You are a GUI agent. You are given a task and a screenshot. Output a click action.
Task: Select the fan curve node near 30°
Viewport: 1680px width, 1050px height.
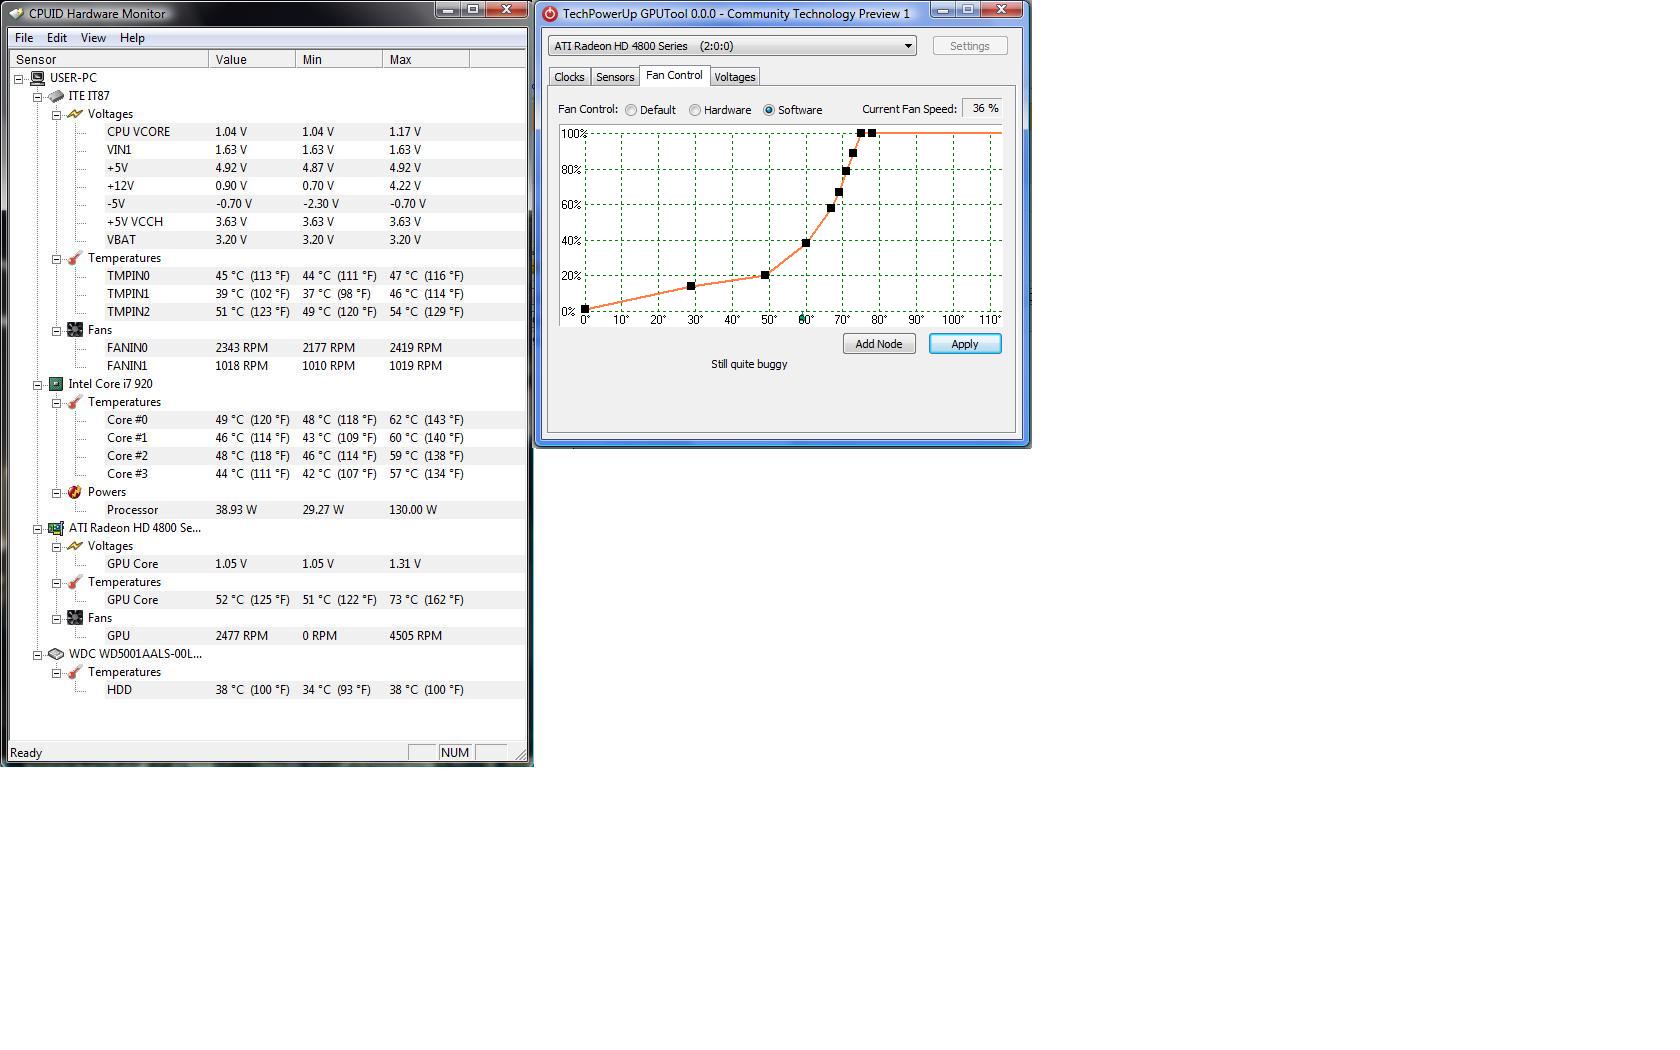(x=691, y=287)
